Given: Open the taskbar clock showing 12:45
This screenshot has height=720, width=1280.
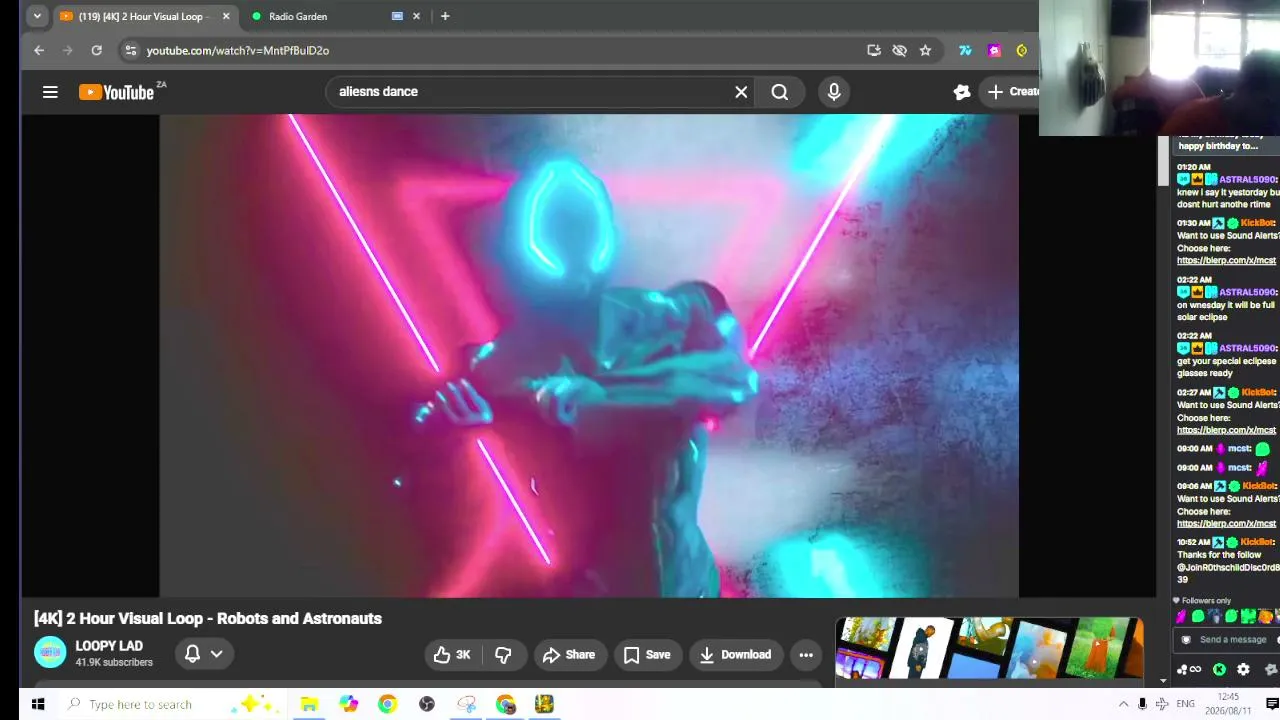Looking at the screenshot, I should tap(1229, 703).
